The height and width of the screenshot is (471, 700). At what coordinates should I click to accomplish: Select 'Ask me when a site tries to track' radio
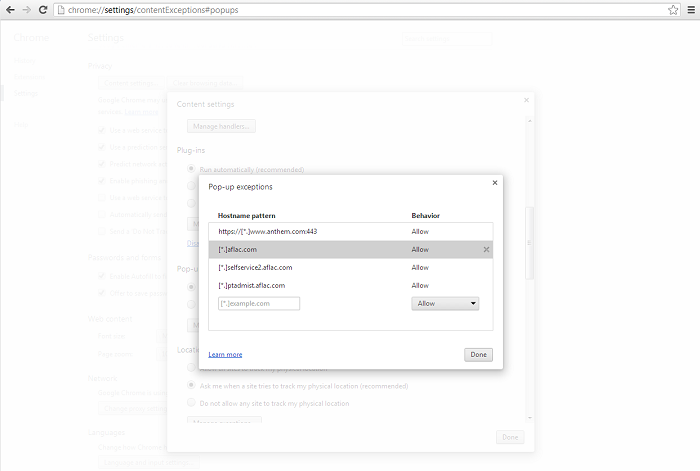coord(192,384)
